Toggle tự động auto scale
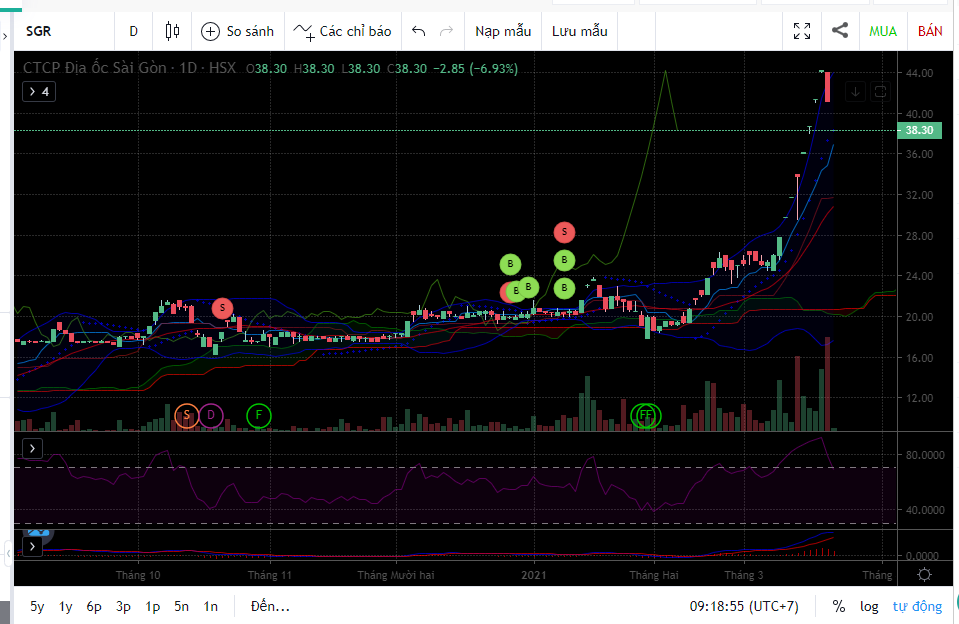The image size is (959, 624). (x=917, y=606)
